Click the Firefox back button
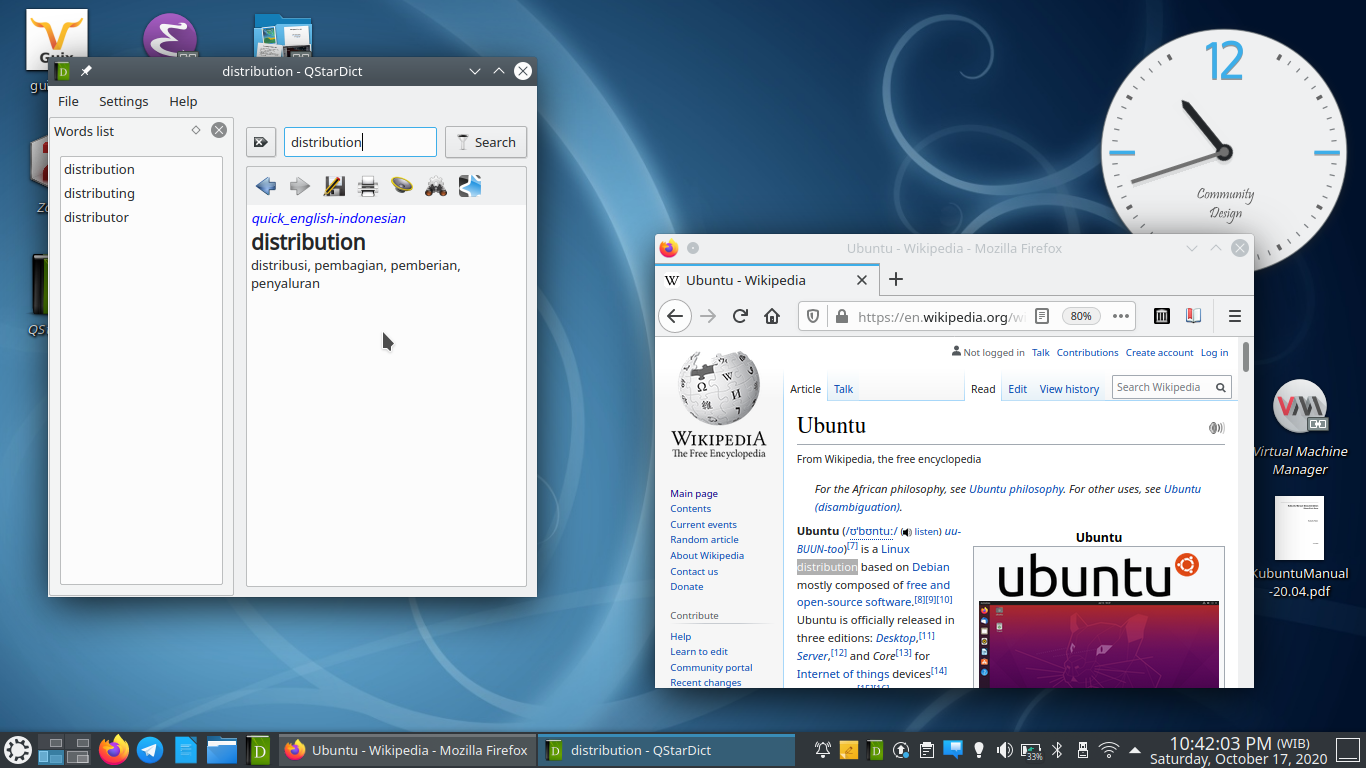Image resolution: width=1366 pixels, height=768 pixels. click(675, 316)
